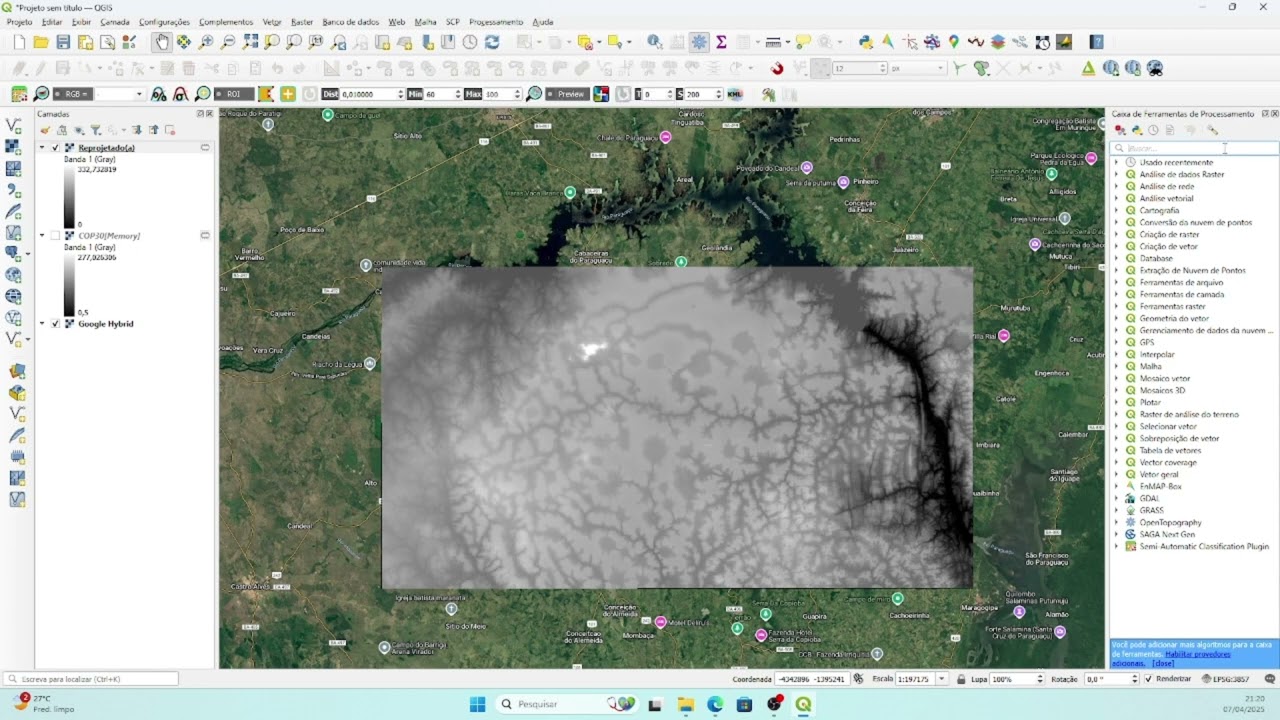Open the Processamento menu
Image resolution: width=1280 pixels, height=720 pixels.
[496, 21]
